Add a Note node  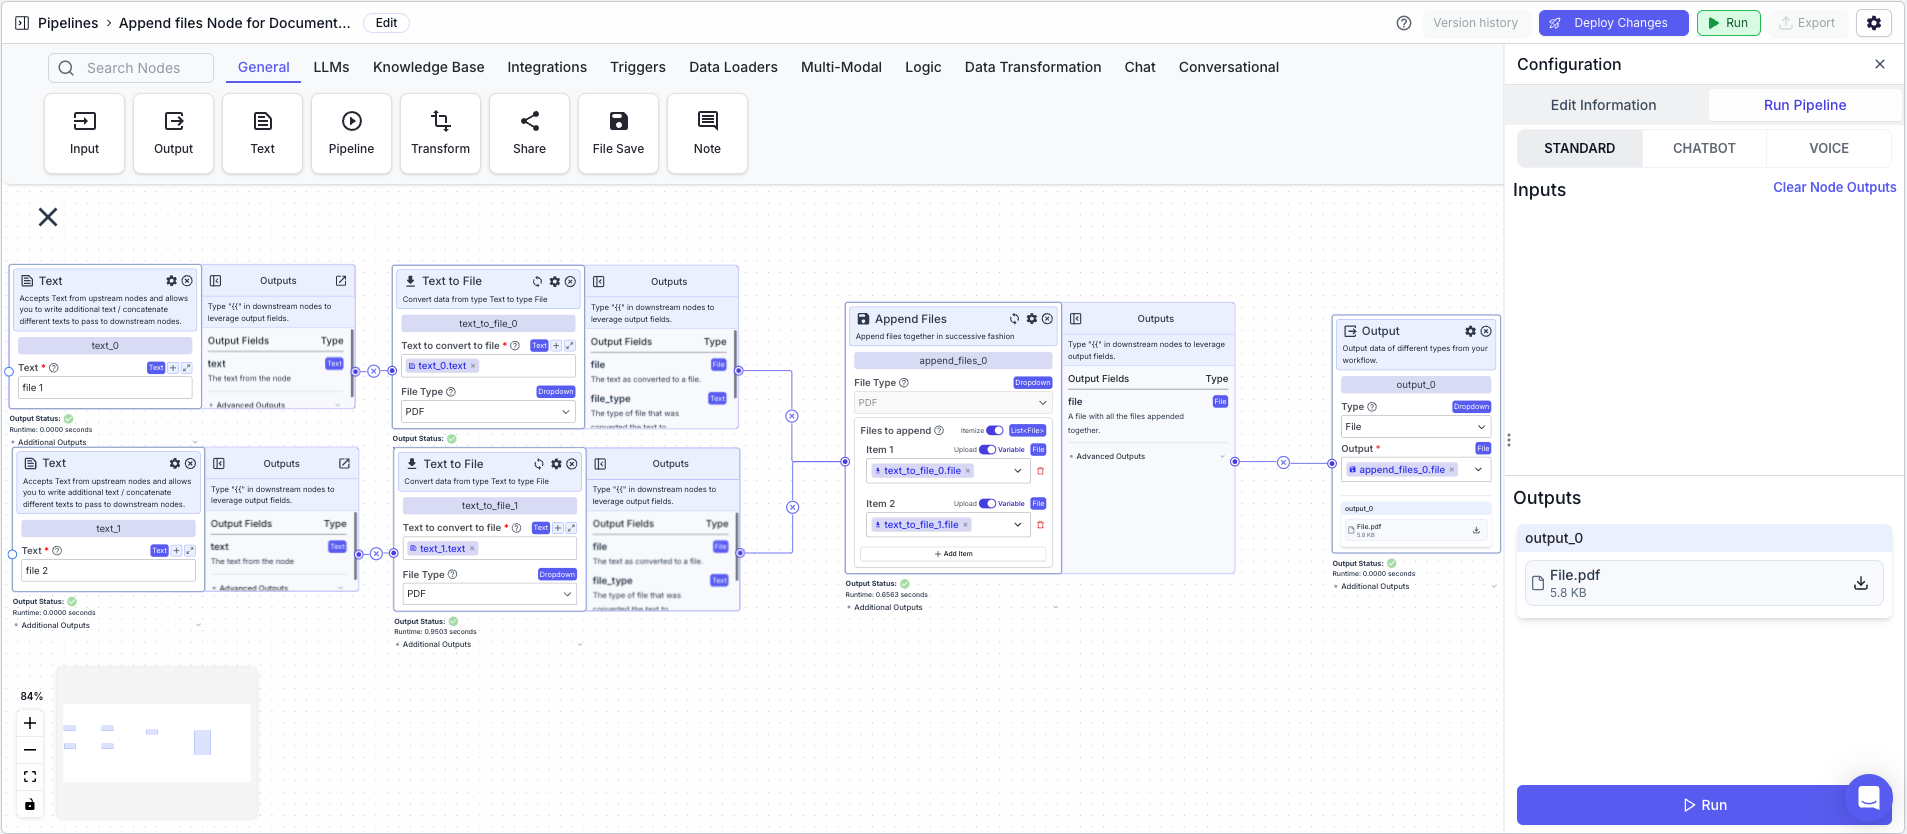(707, 133)
